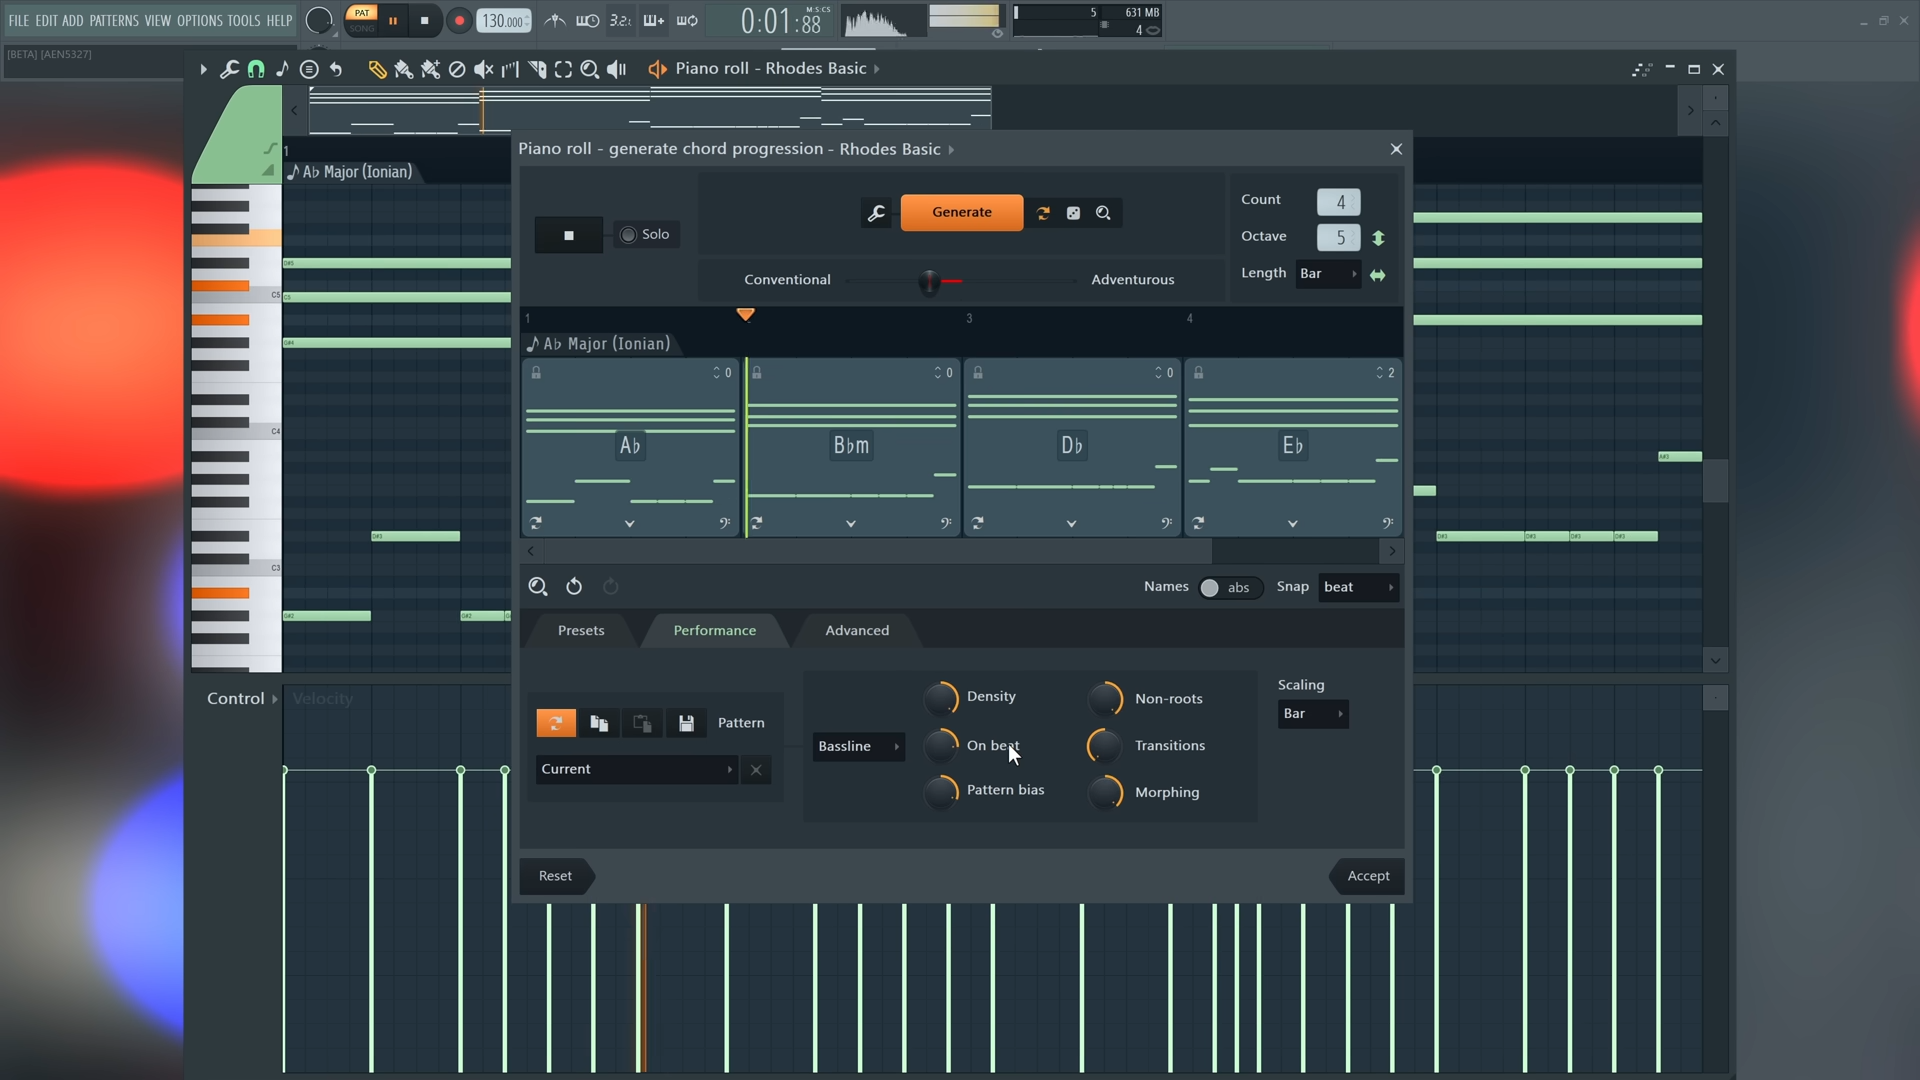Image resolution: width=1920 pixels, height=1080 pixels.
Task: Expand the dropdown chevron under Db chord
Action: 1071,523
